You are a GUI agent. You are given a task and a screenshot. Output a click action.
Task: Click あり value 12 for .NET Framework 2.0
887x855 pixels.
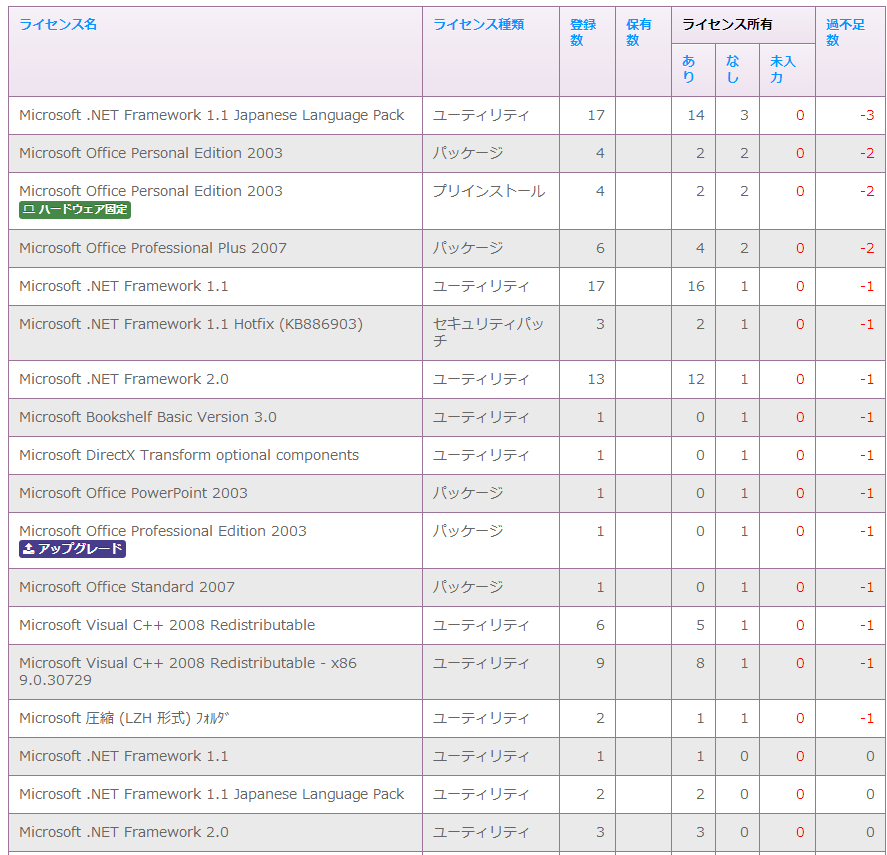pos(696,379)
